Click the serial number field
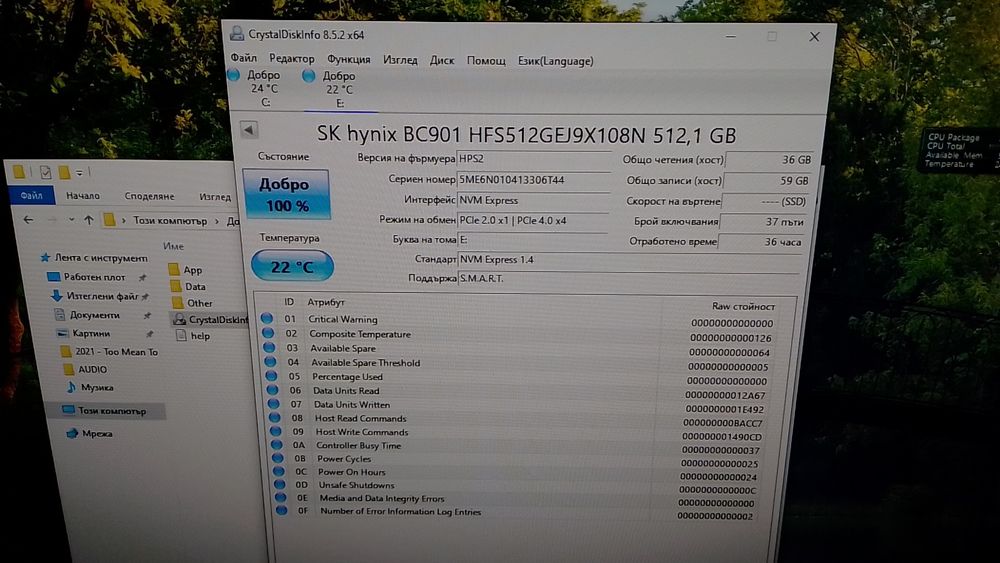The height and width of the screenshot is (563, 1000). tap(534, 180)
